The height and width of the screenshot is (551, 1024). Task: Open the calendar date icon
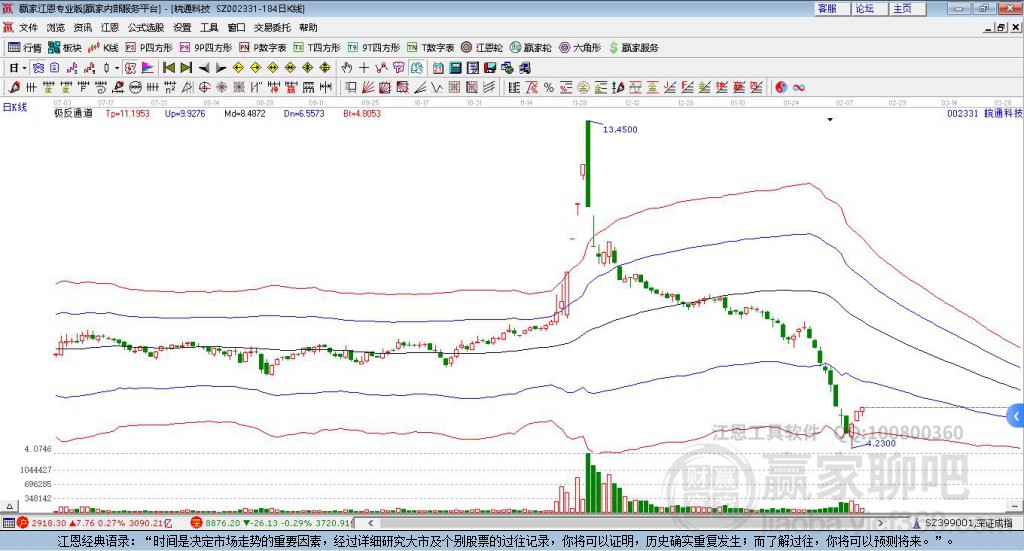click(x=438, y=68)
